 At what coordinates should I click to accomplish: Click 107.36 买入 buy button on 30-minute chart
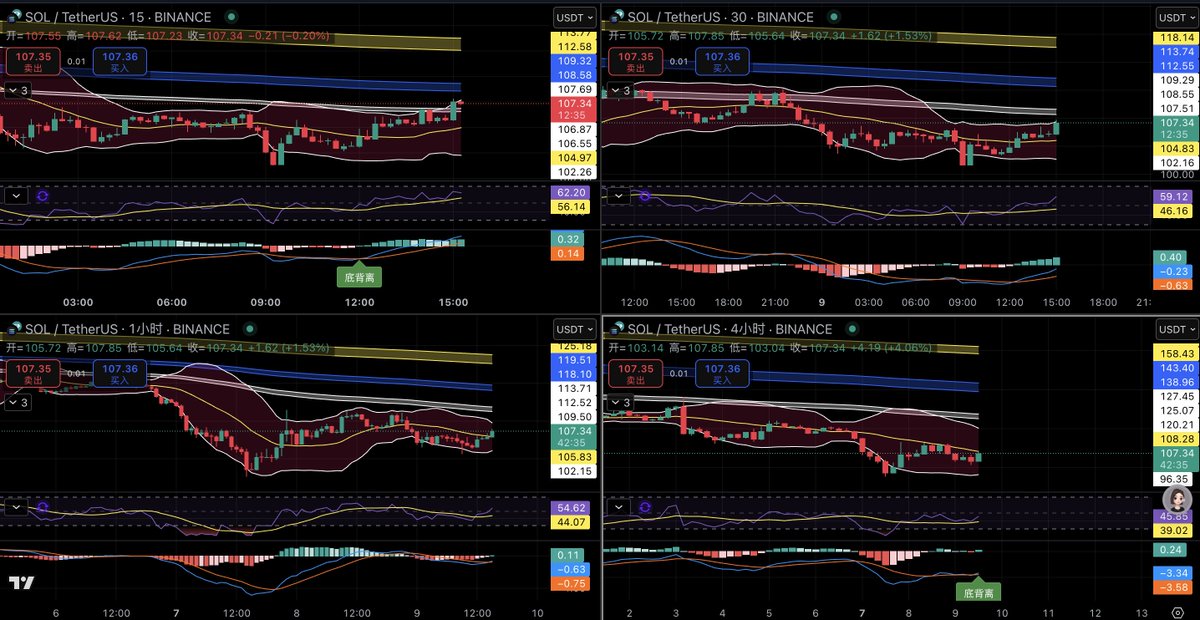pyautogui.click(x=721, y=61)
